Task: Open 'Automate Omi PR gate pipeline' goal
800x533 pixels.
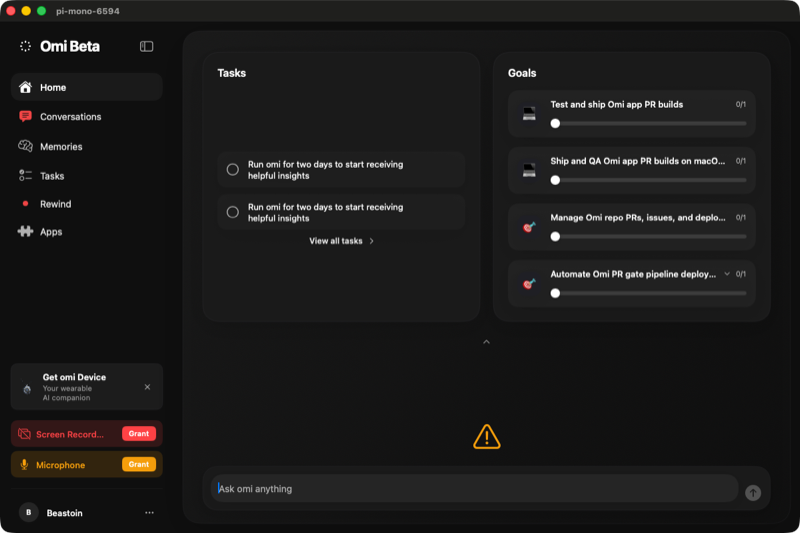Action: (x=632, y=283)
